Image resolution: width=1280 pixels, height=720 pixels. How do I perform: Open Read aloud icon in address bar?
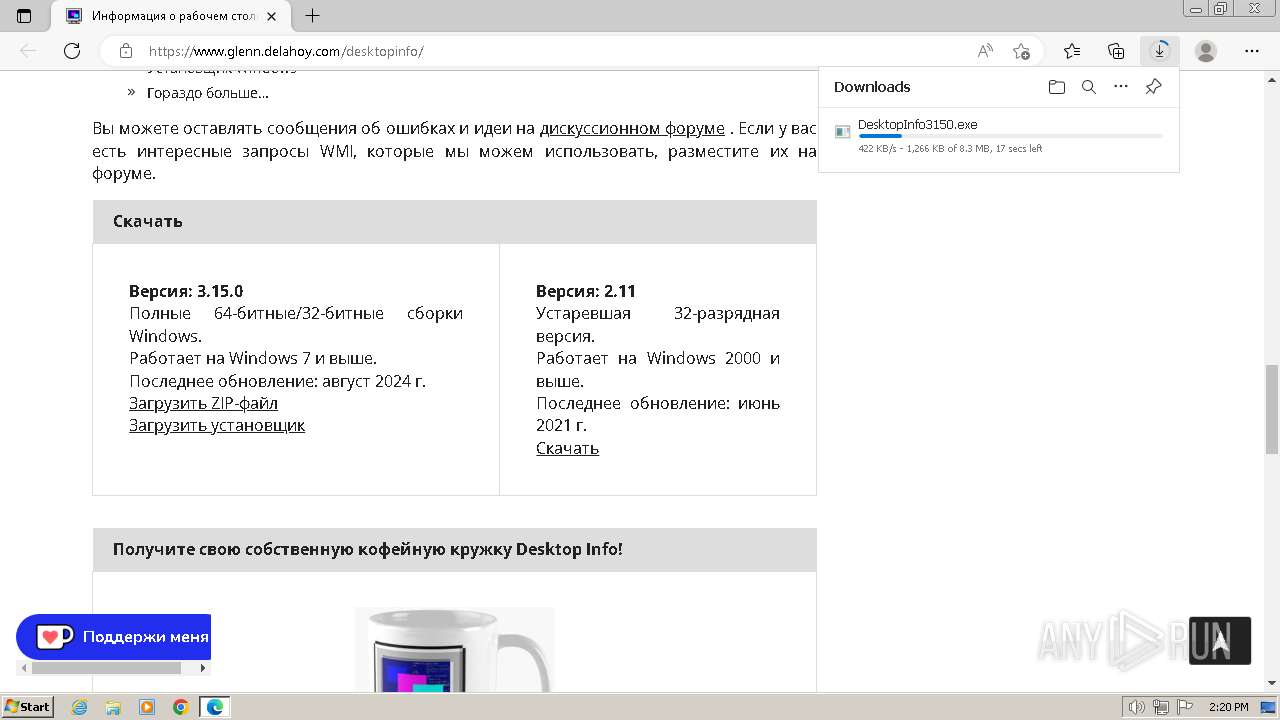pos(986,51)
